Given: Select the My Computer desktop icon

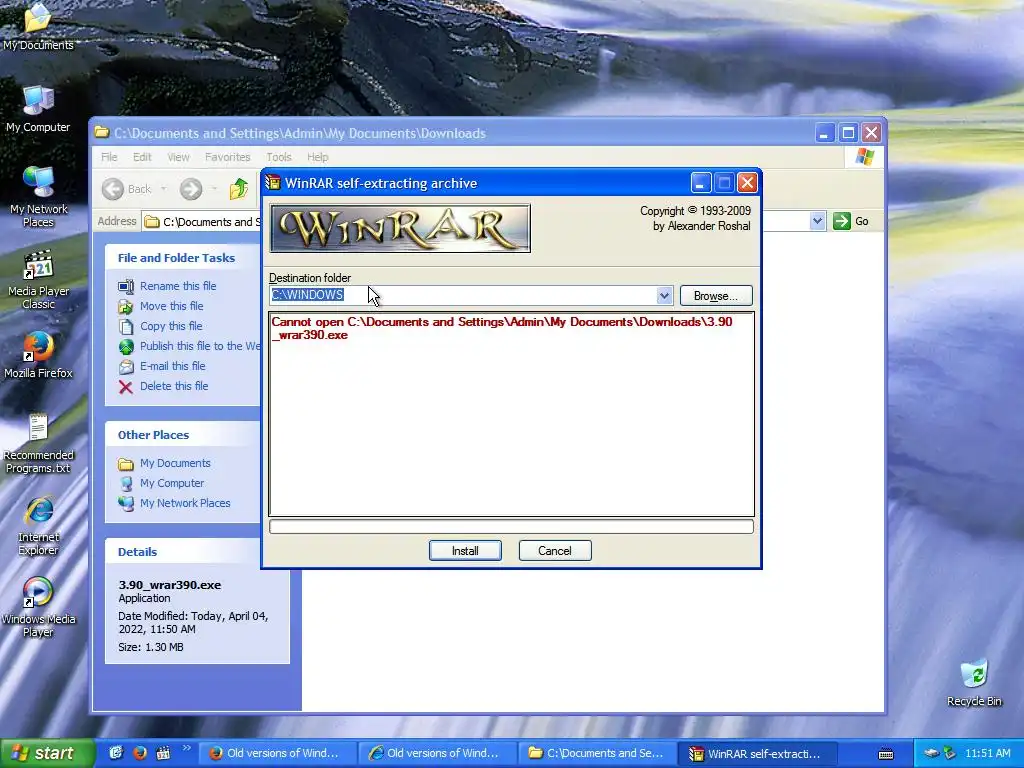Looking at the screenshot, I should (38, 108).
